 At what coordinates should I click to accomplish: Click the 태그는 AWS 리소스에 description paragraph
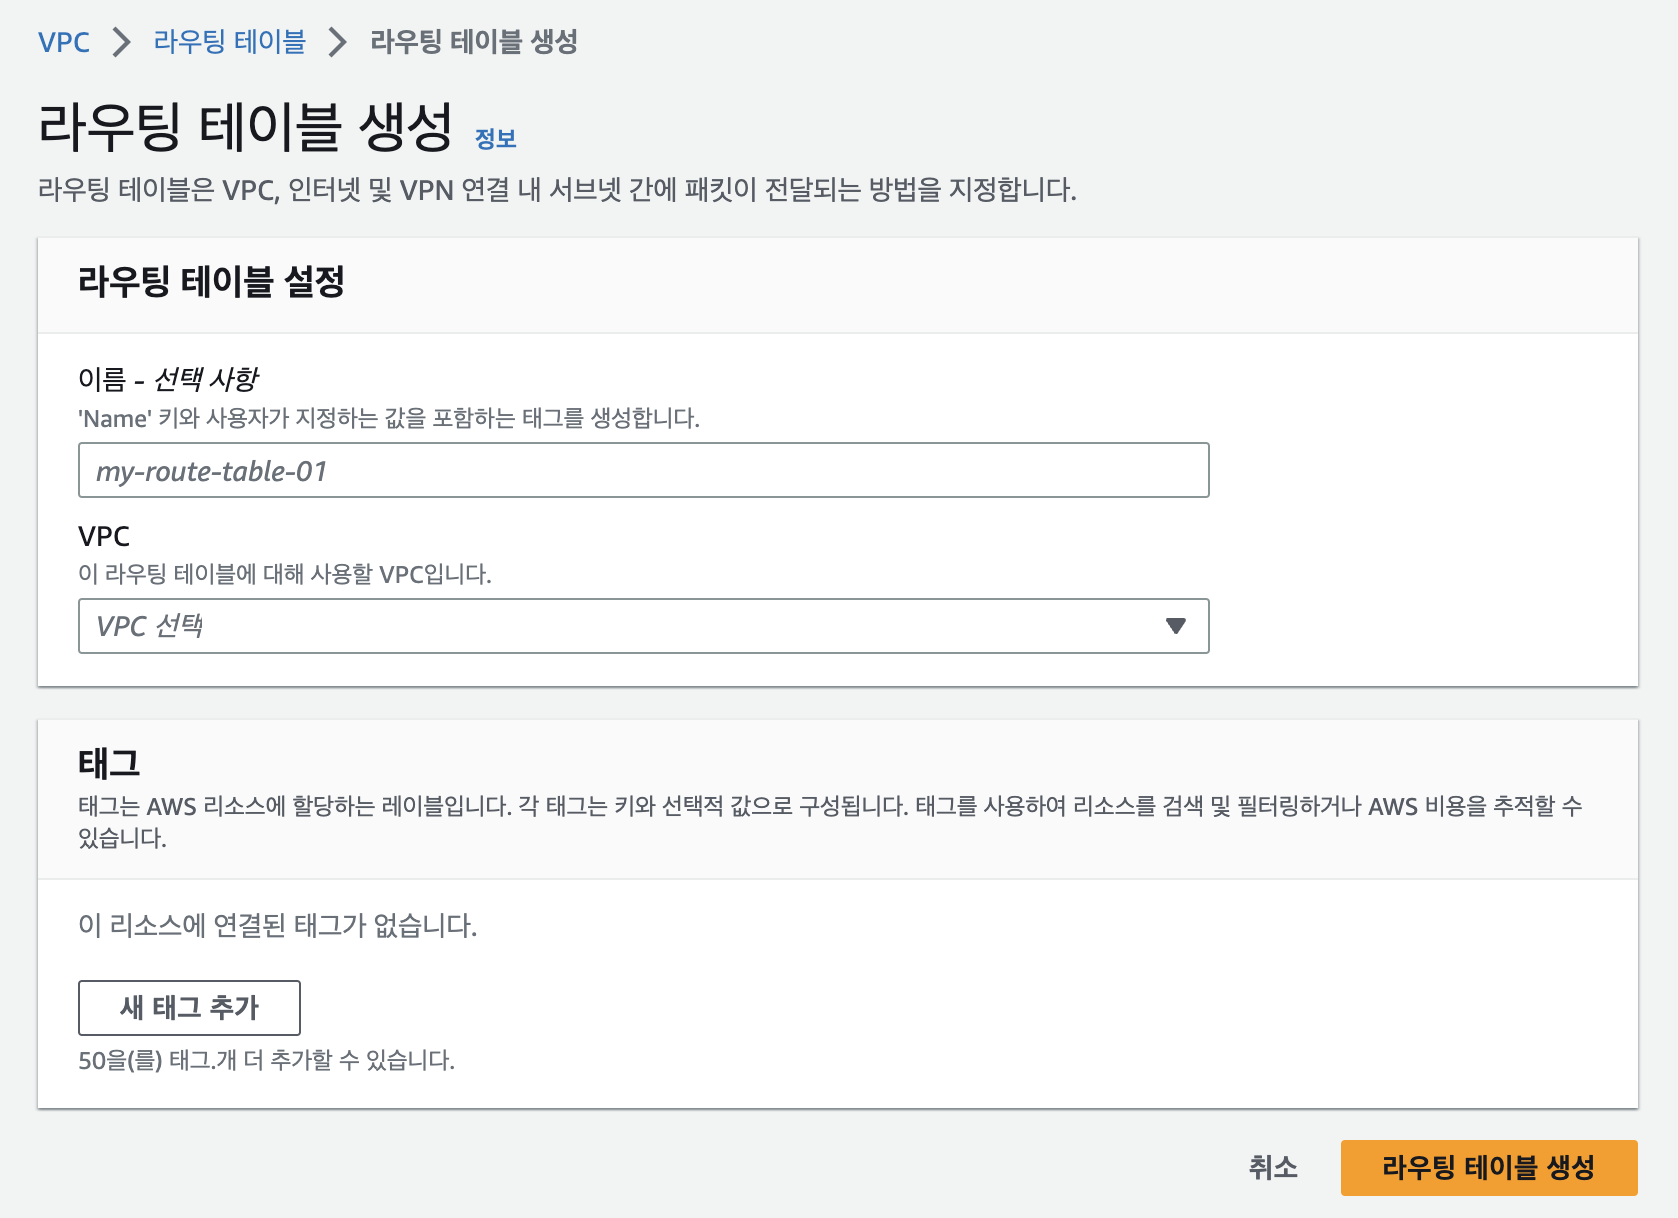click(x=830, y=821)
